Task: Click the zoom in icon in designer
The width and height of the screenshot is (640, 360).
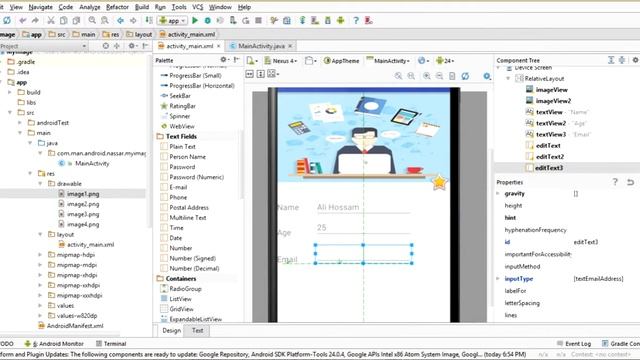Action: click(x=427, y=76)
